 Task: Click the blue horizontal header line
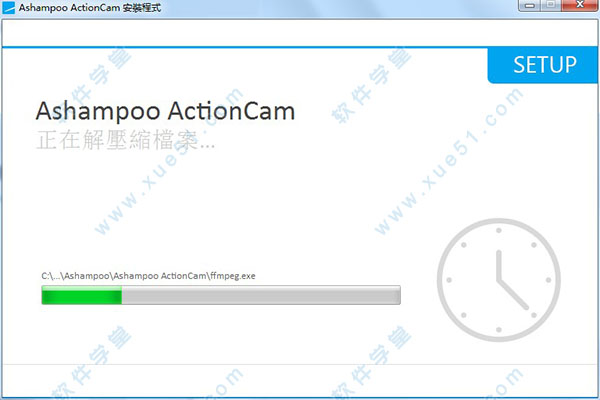tap(245, 47)
